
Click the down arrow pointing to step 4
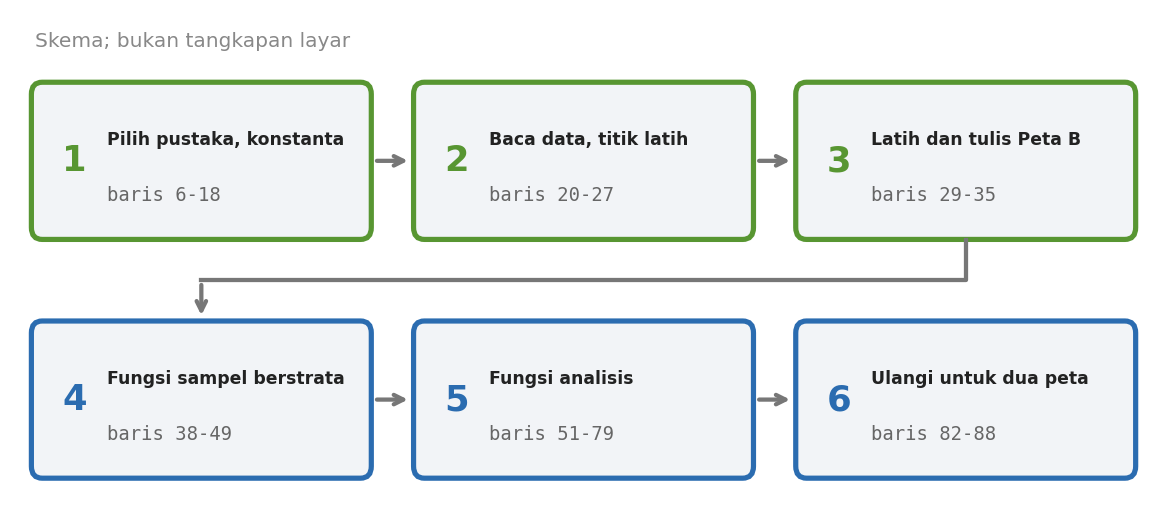click(x=201, y=298)
